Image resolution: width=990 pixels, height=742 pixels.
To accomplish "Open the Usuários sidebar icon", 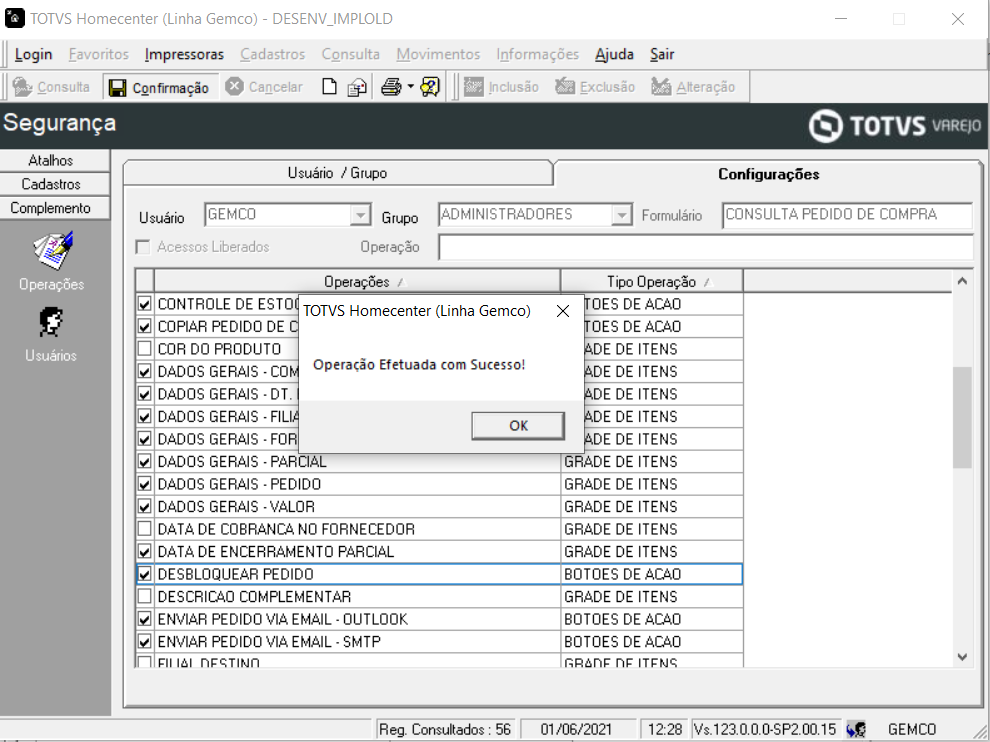I will [x=51, y=323].
